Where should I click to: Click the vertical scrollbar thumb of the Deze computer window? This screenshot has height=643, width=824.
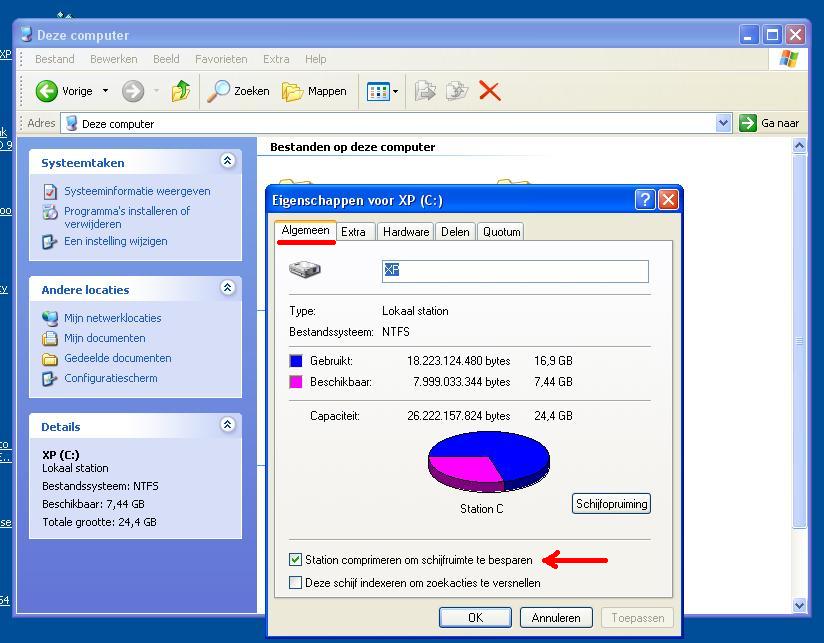[x=799, y=341]
